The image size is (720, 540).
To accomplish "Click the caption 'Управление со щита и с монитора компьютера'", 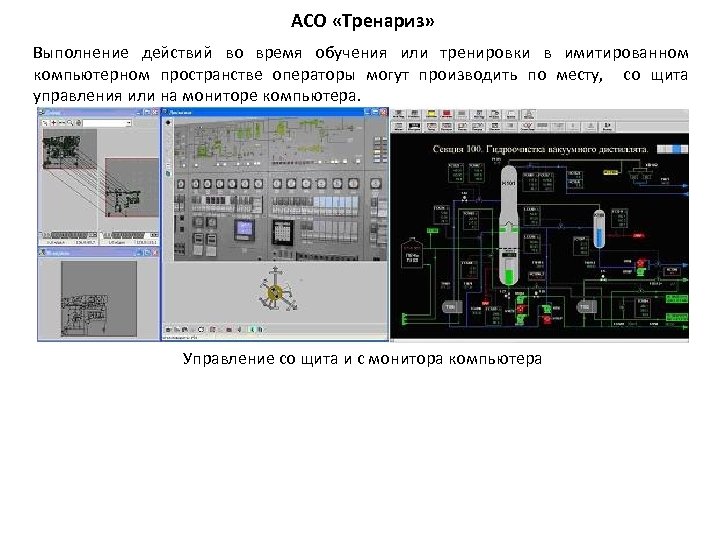I will (362, 359).
